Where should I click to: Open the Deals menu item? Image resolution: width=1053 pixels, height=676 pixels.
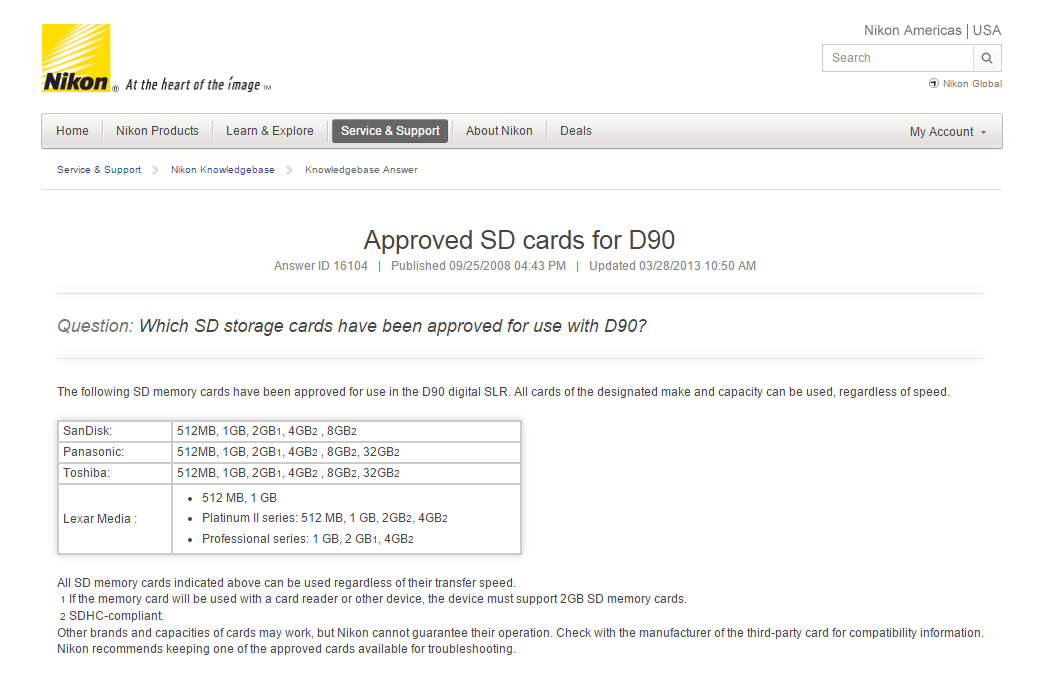click(x=576, y=131)
